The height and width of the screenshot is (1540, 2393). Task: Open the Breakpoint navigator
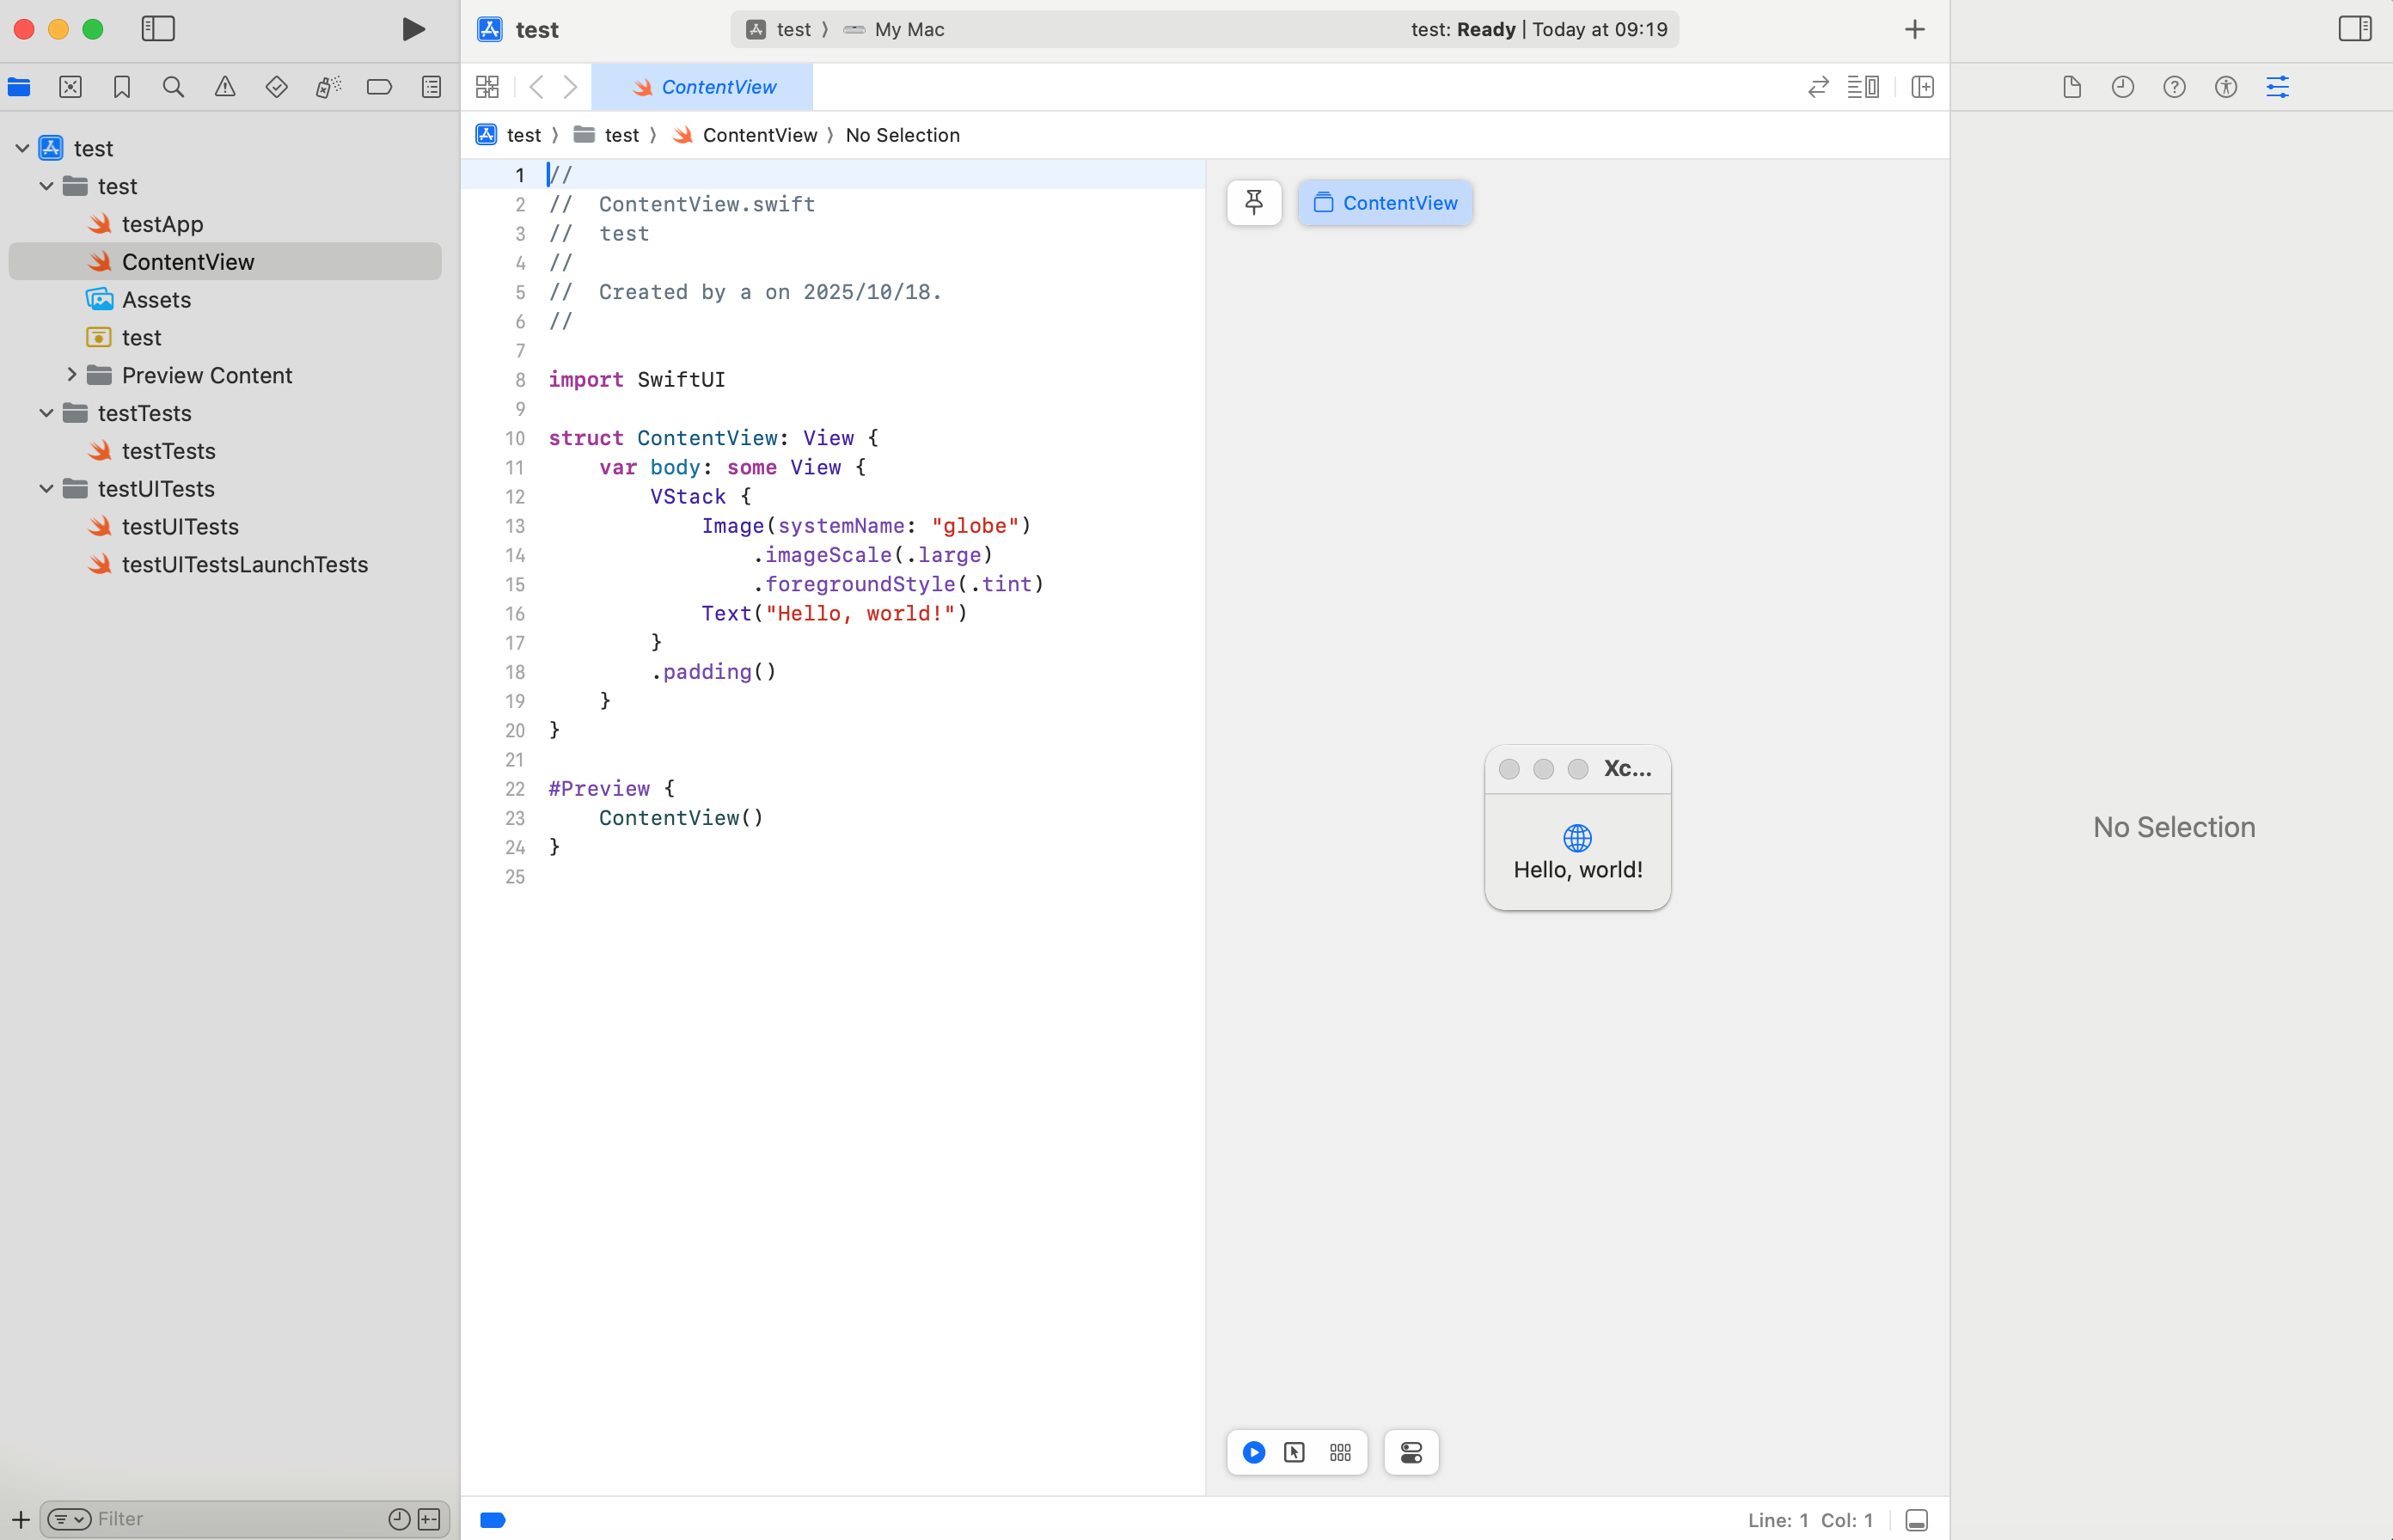[379, 87]
